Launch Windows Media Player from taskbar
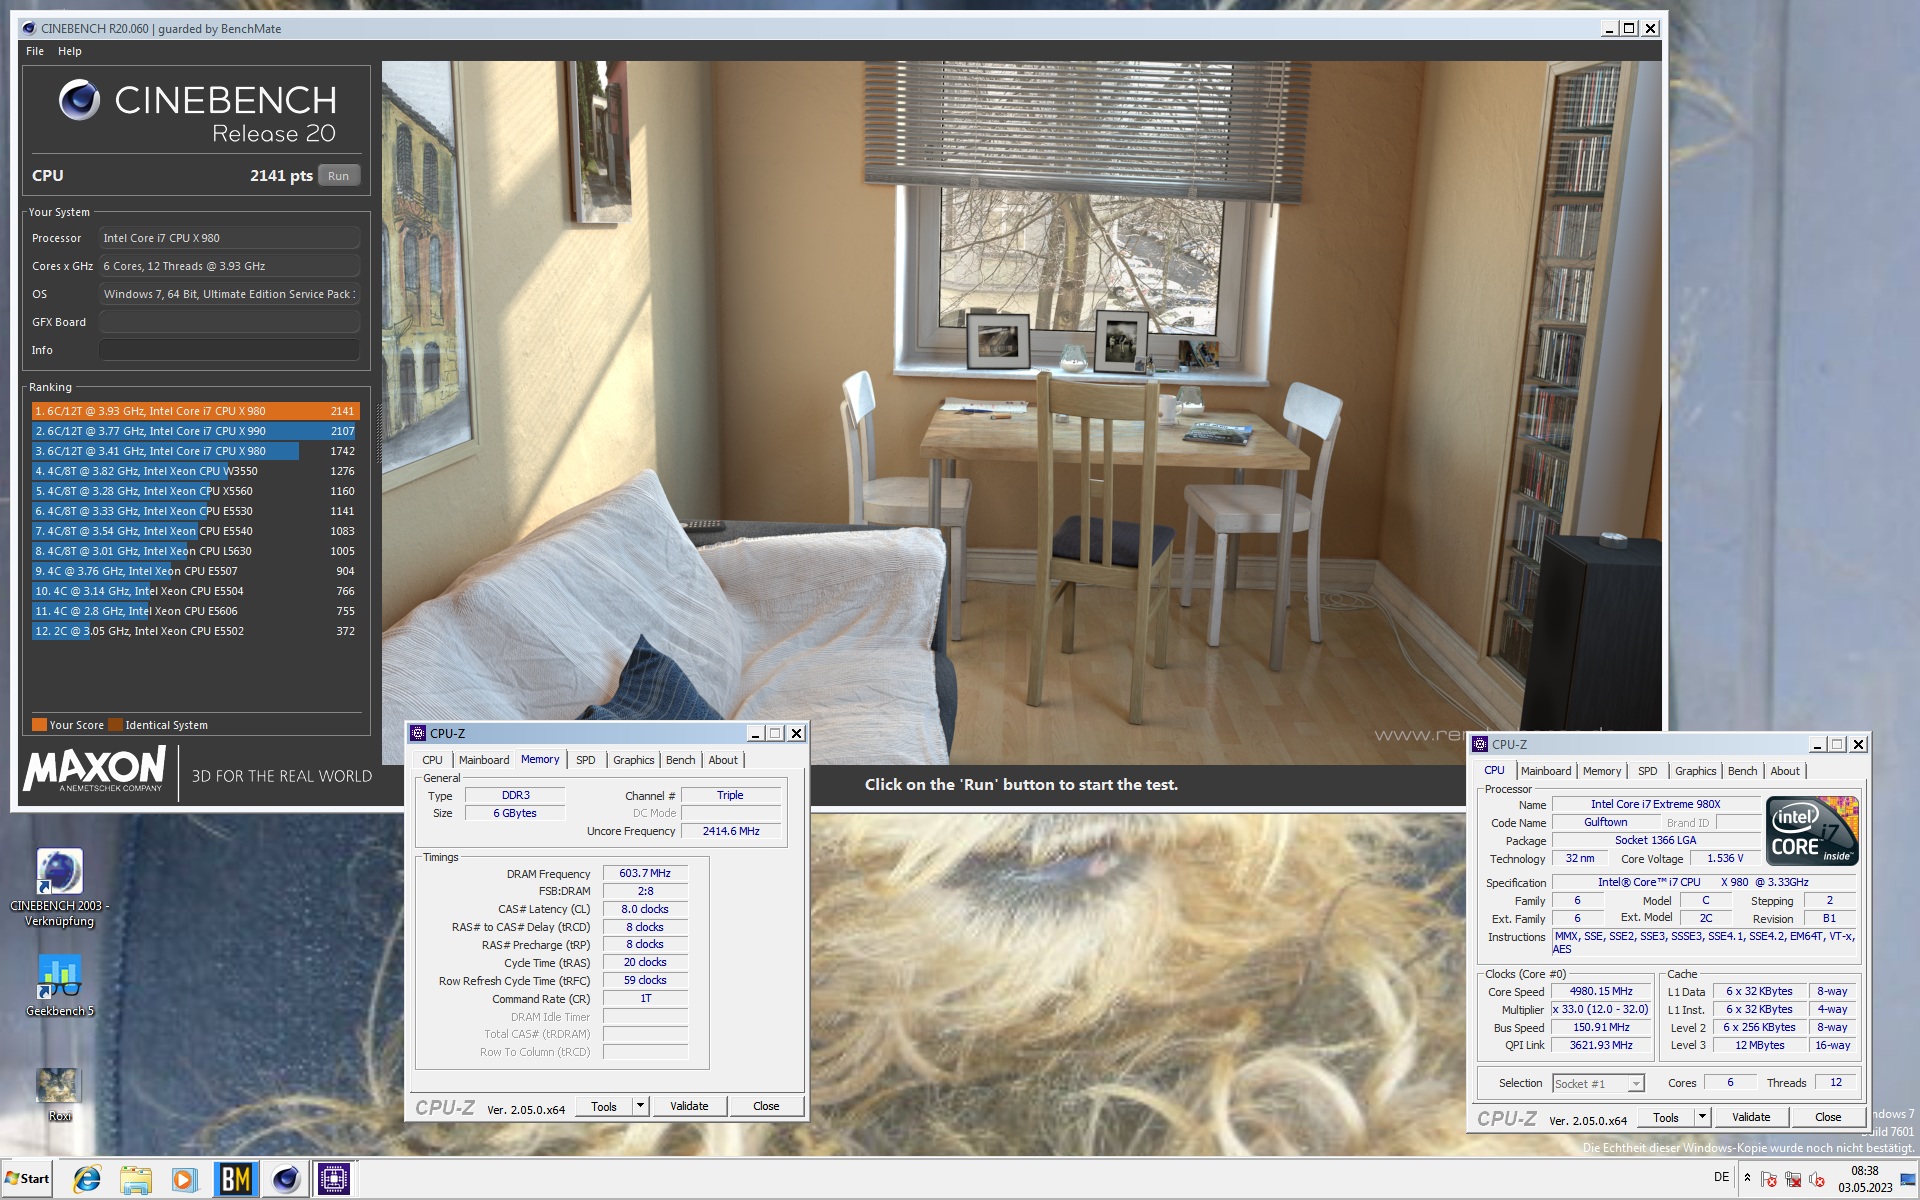The image size is (1920, 1200). (184, 1180)
